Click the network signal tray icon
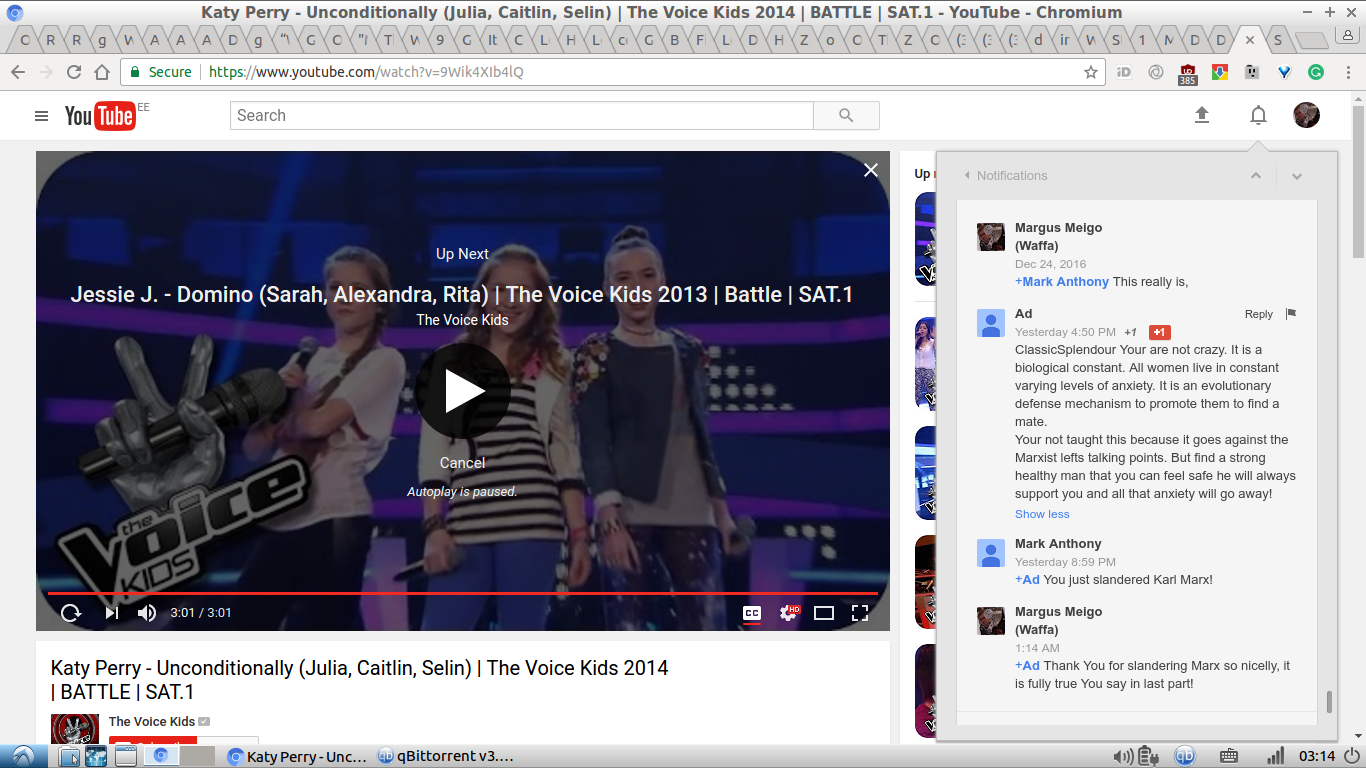 [1275, 757]
